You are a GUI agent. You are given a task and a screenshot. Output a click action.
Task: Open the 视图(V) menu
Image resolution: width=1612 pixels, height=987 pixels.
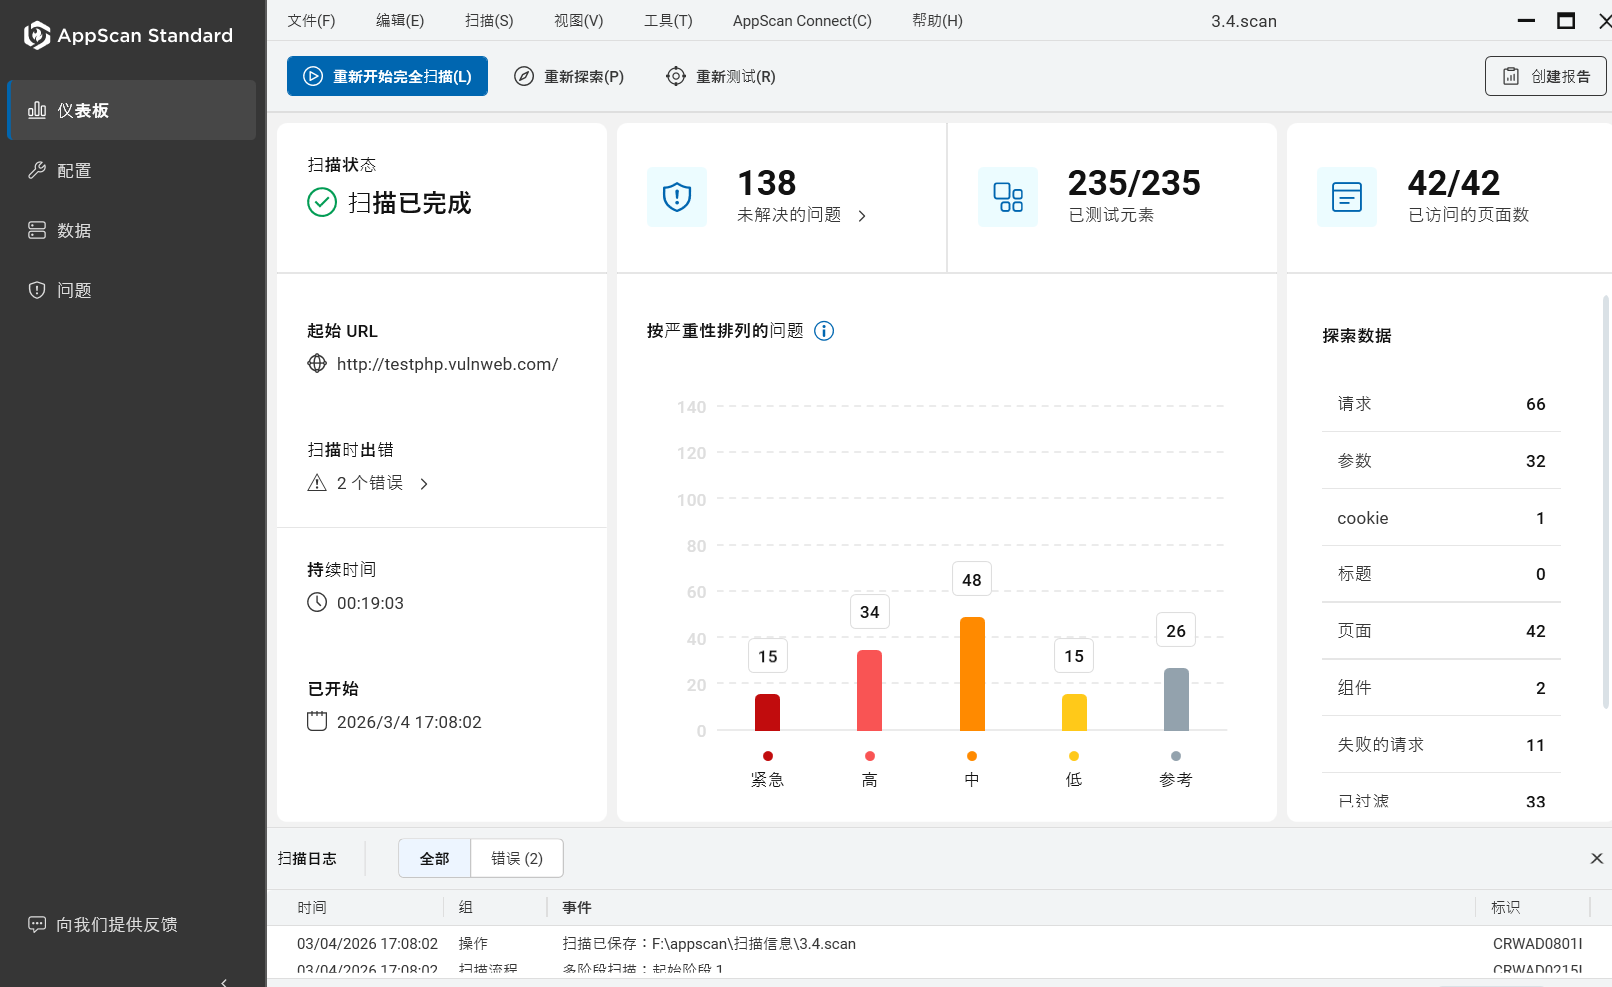pos(579,21)
